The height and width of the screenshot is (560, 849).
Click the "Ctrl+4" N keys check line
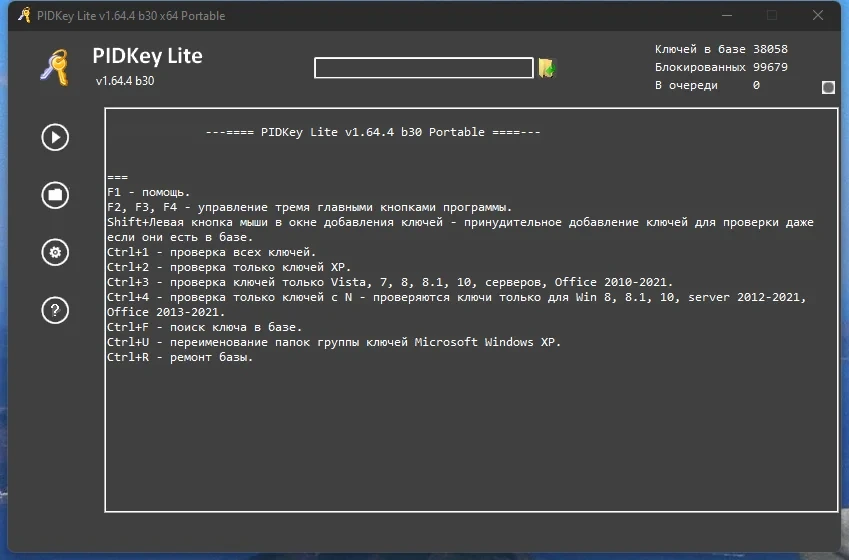[x=456, y=297]
